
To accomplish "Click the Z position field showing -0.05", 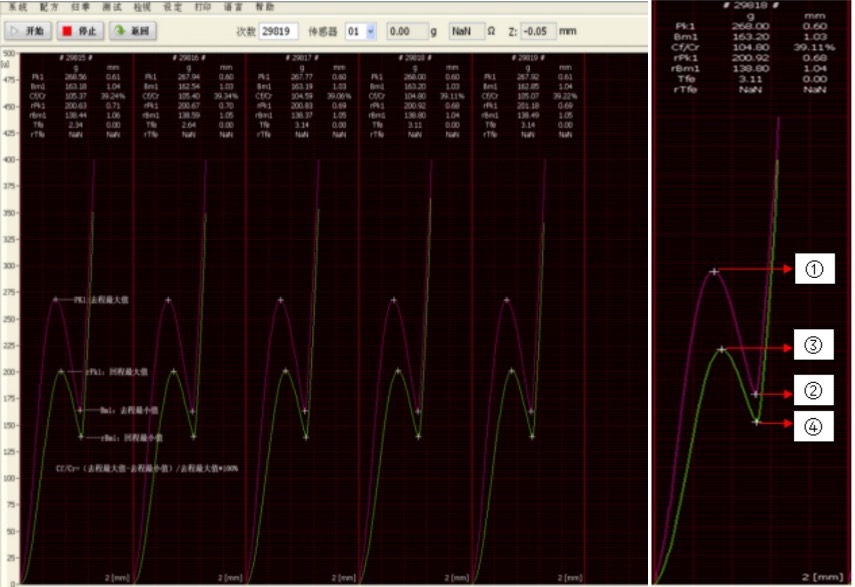I will pyautogui.click(x=538, y=31).
